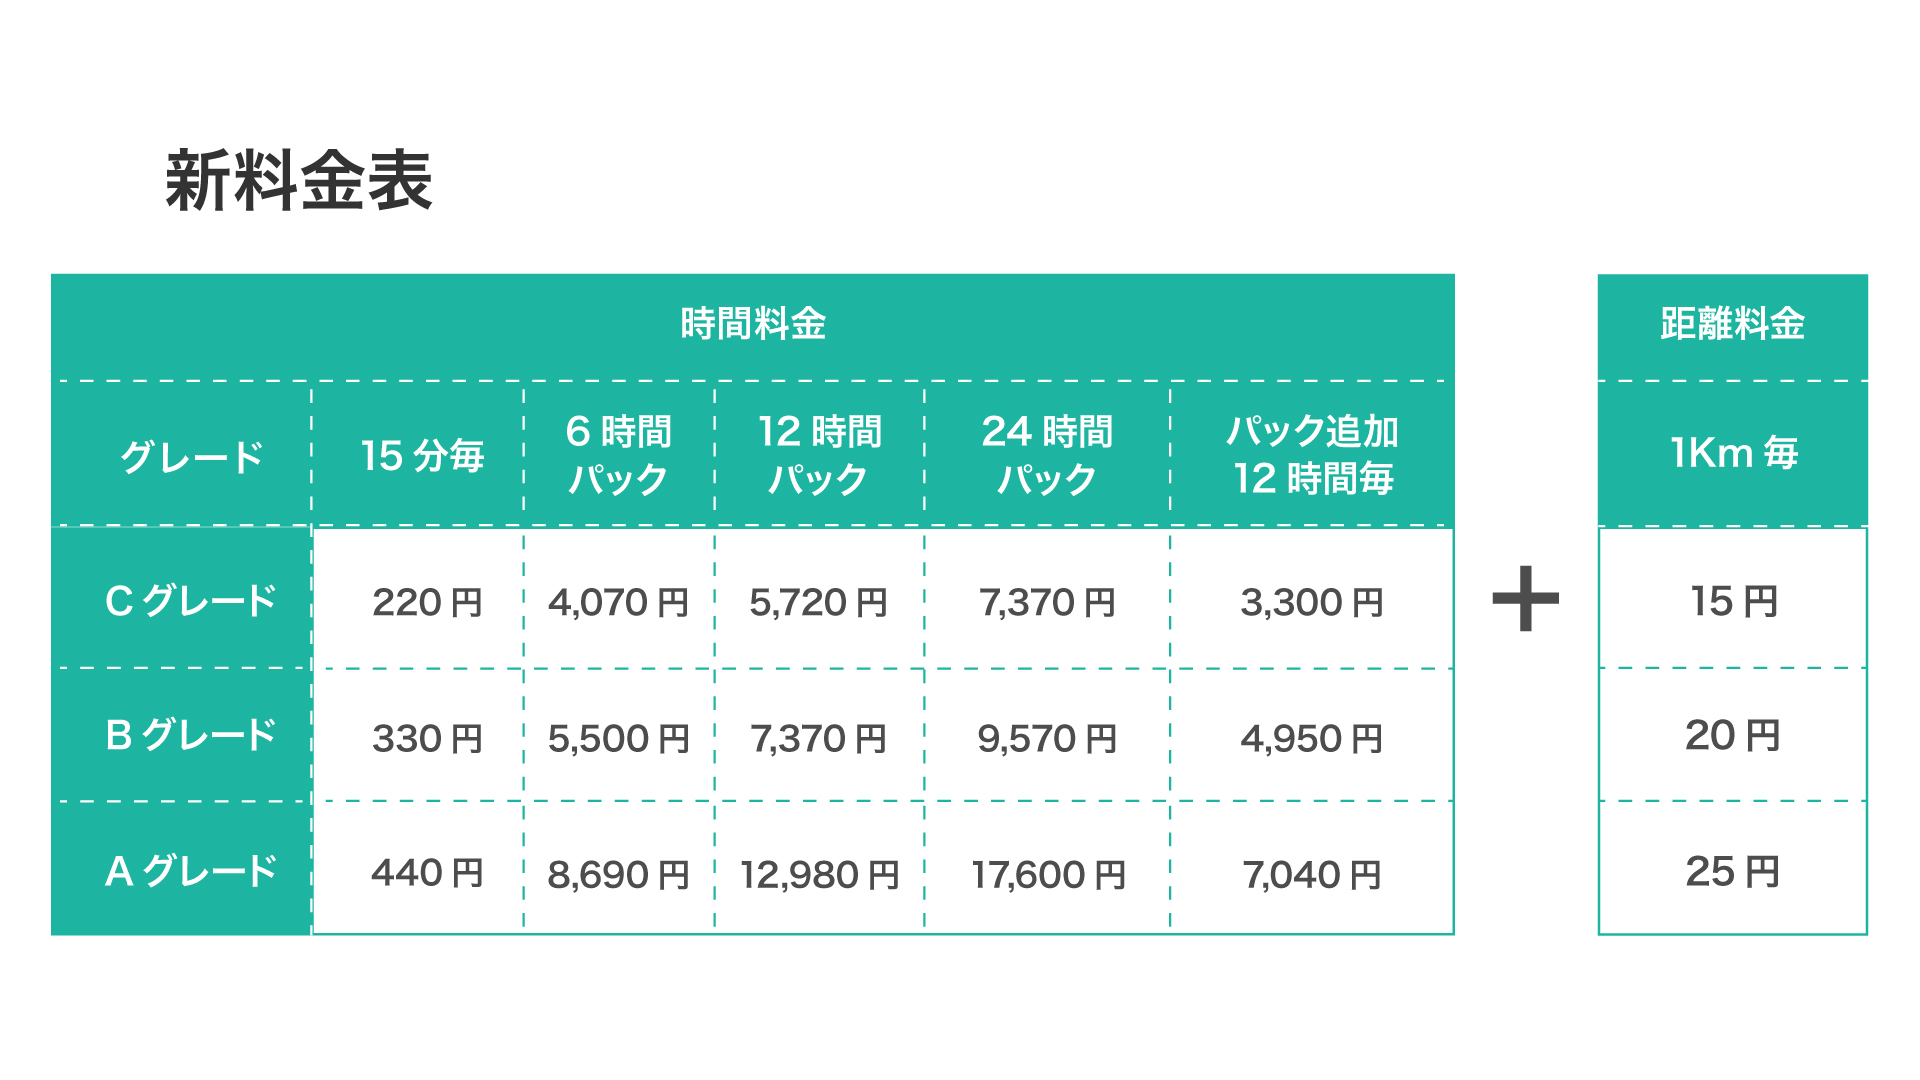Select the 15分毎 column header
1920x1080 pixels.
pyautogui.click(x=422, y=456)
